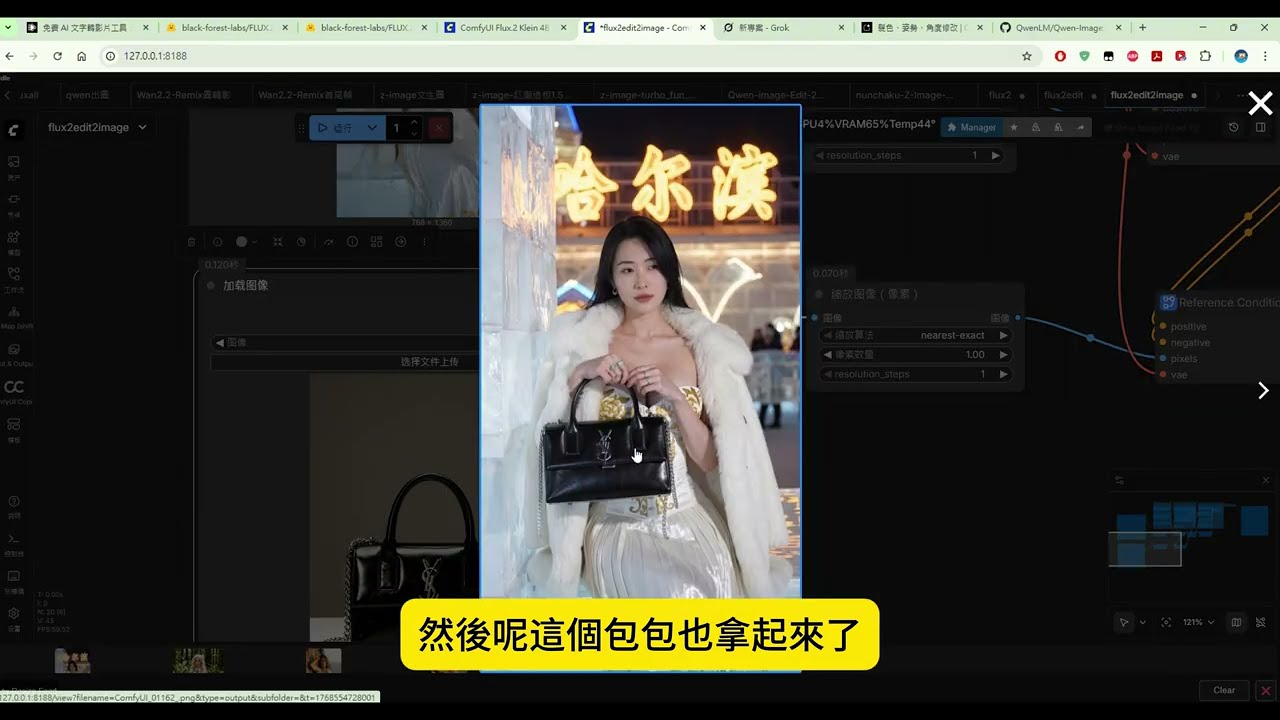Change 縮放算法 nearest-exact with right arrow

1003,335
